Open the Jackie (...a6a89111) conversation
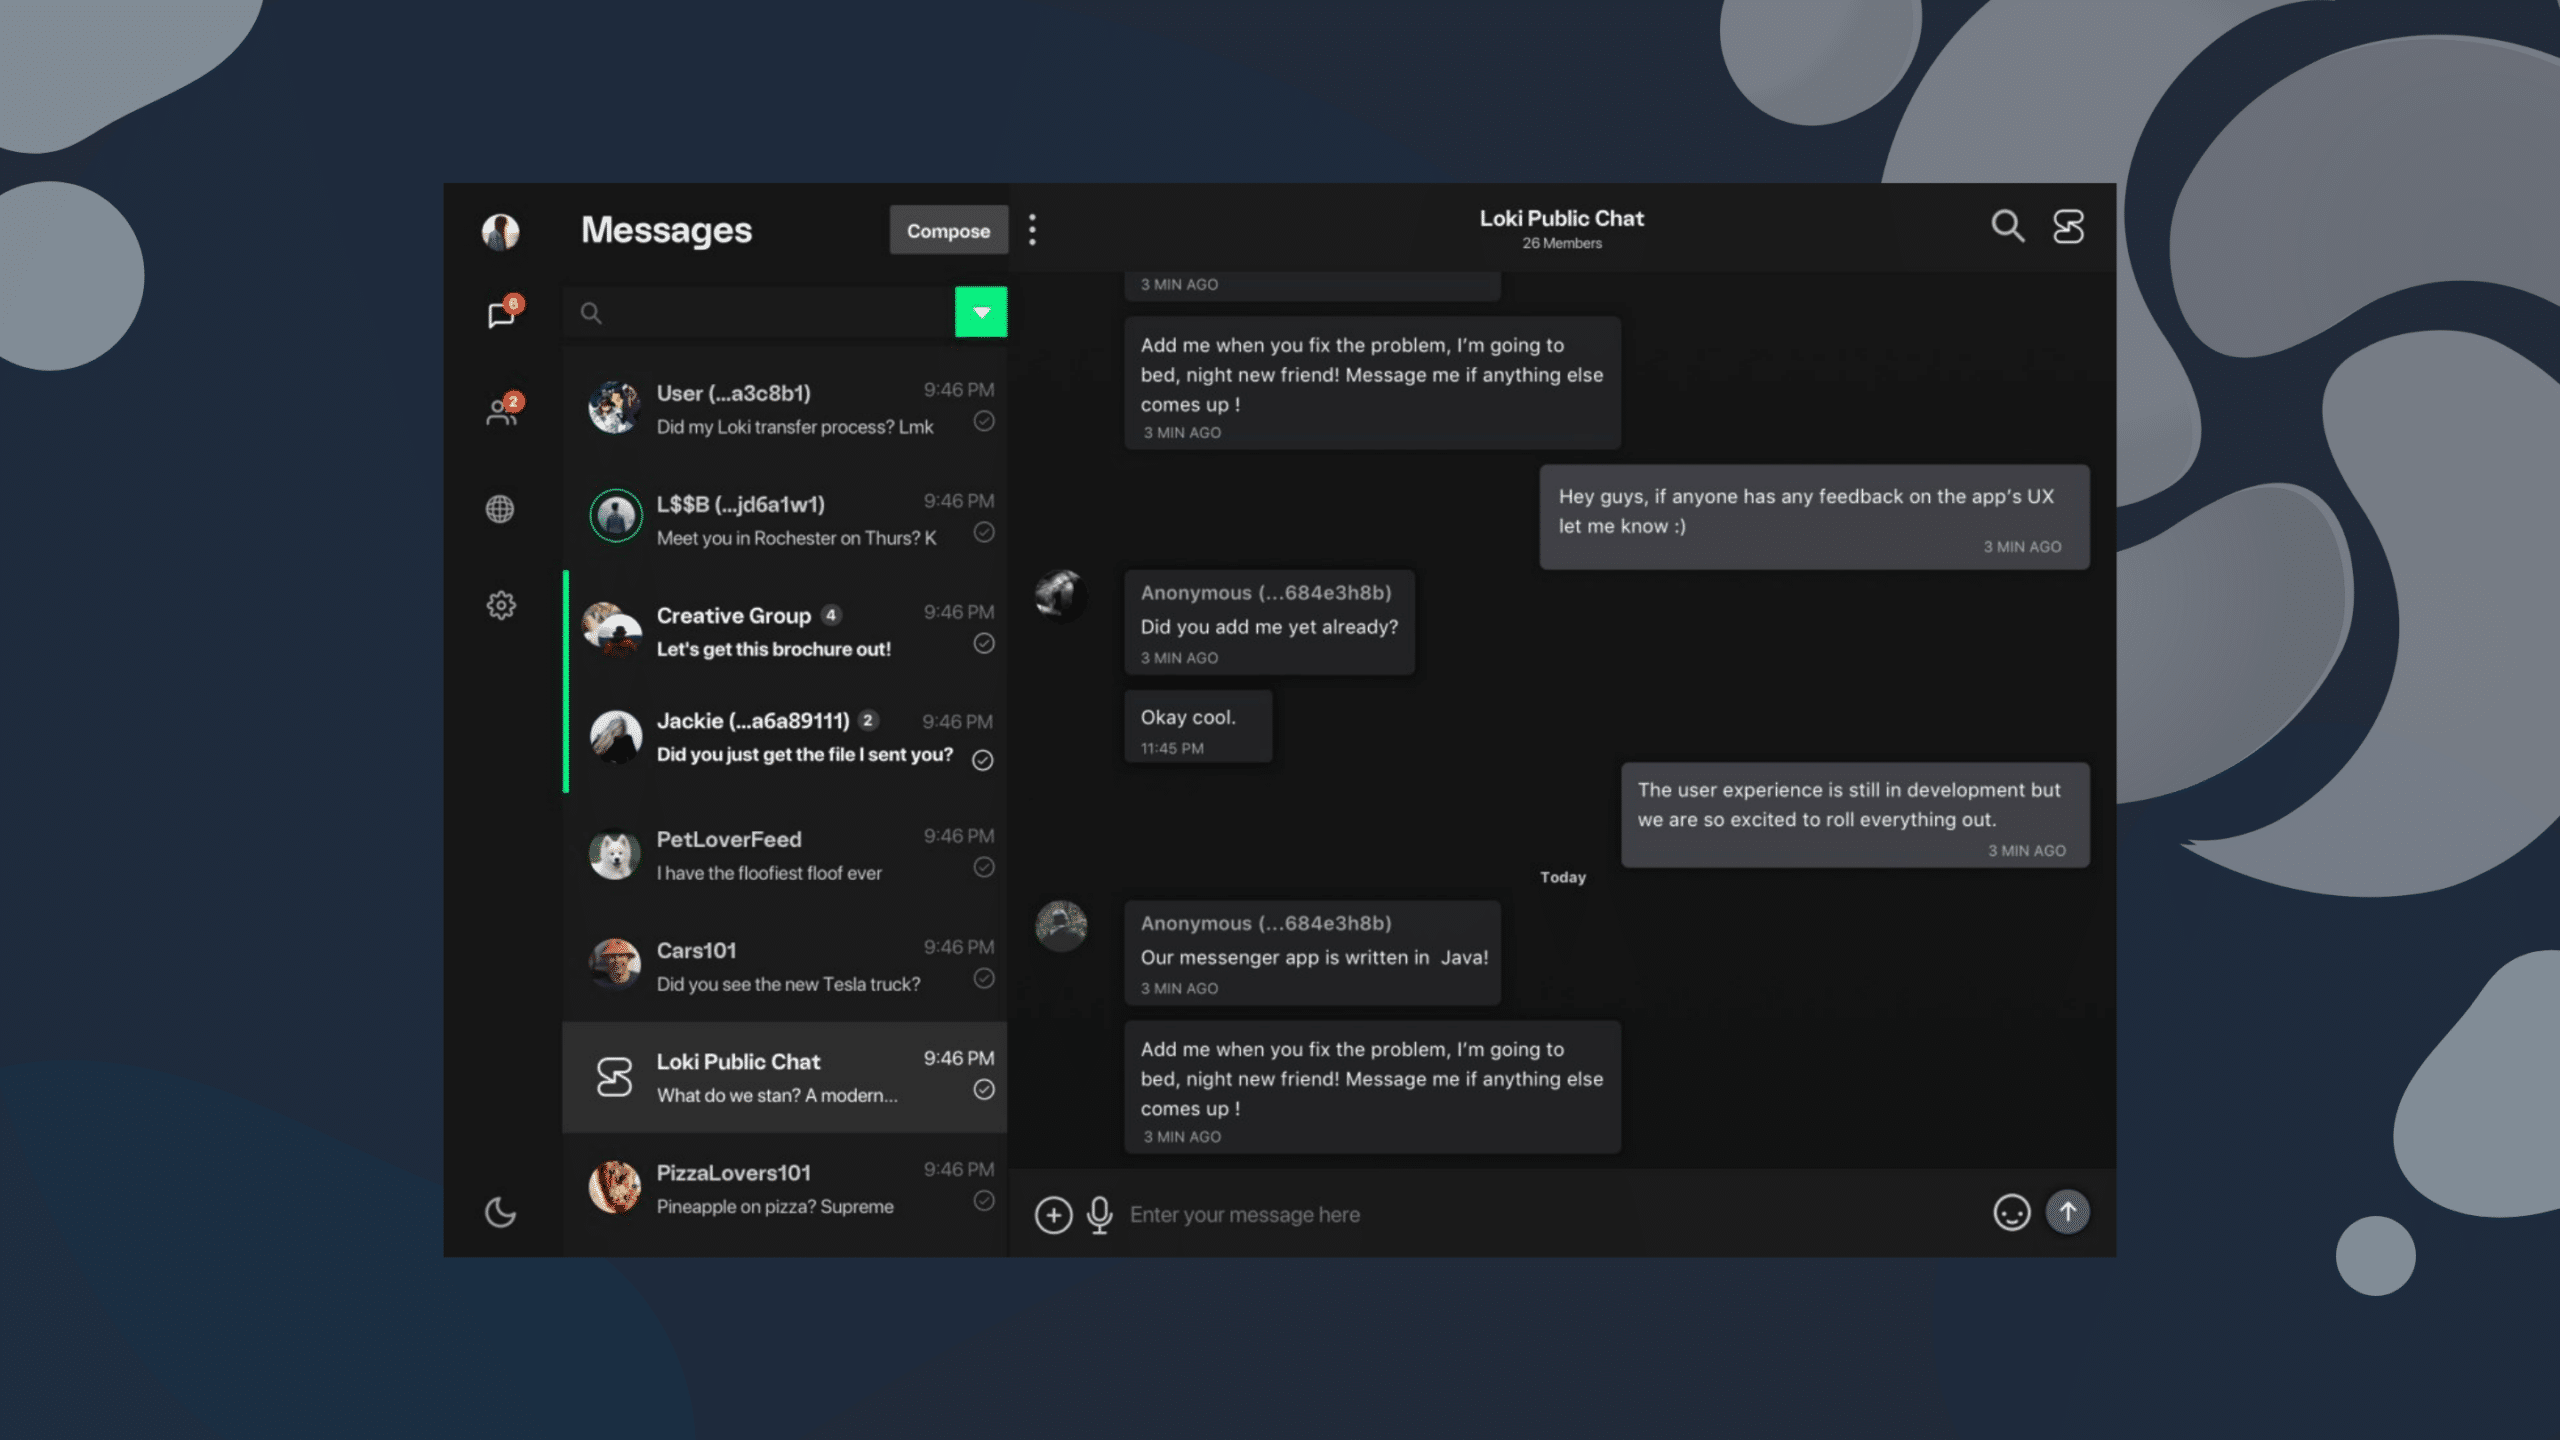This screenshot has height=1440, width=2560. point(785,738)
